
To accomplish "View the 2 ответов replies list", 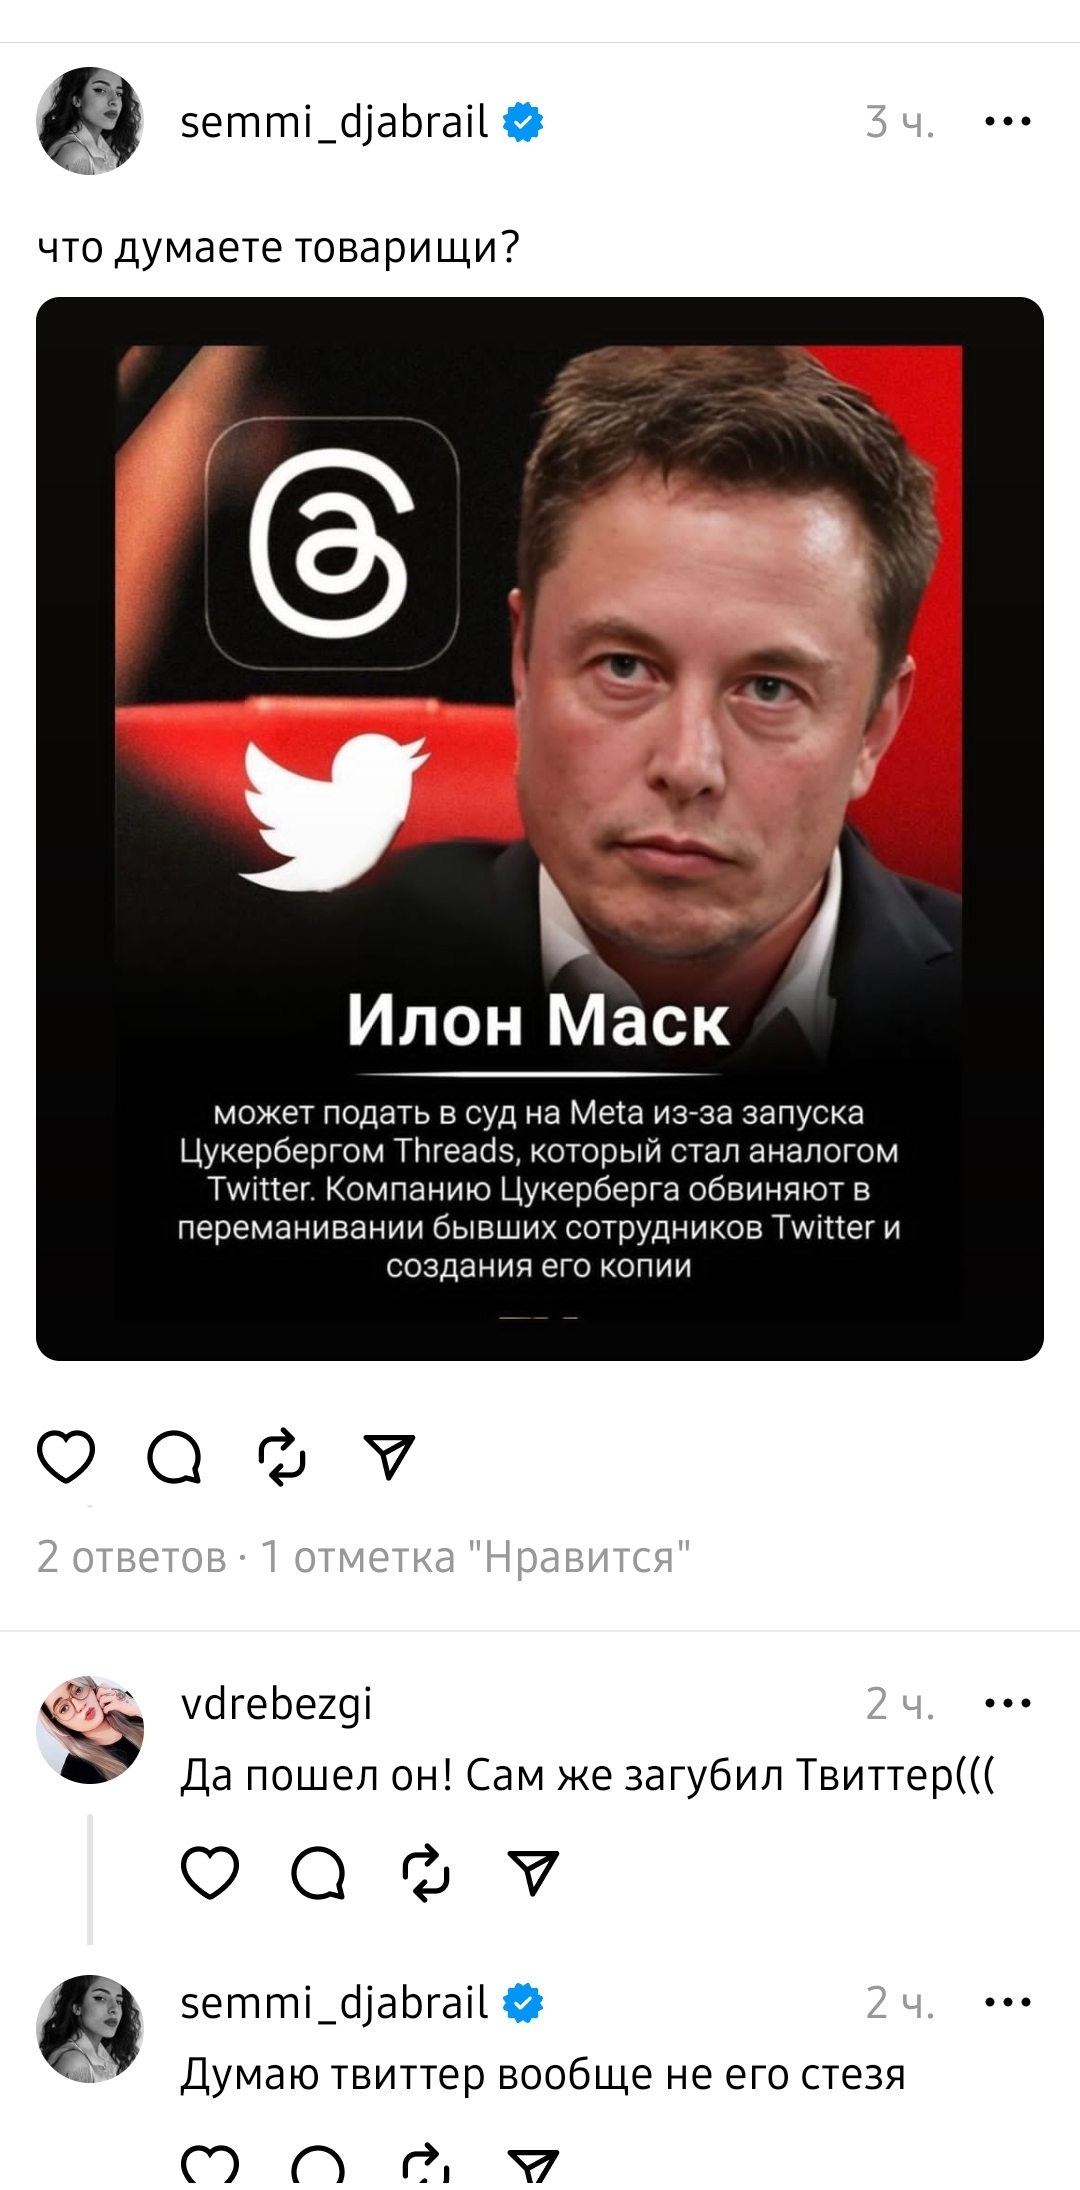I will click(132, 1557).
